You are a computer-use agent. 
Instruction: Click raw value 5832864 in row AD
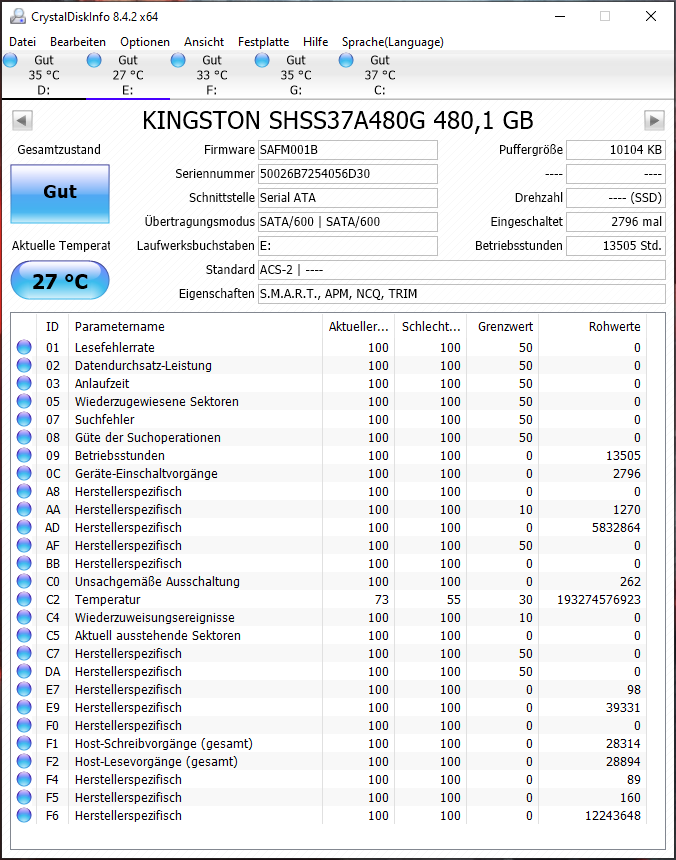coord(616,528)
